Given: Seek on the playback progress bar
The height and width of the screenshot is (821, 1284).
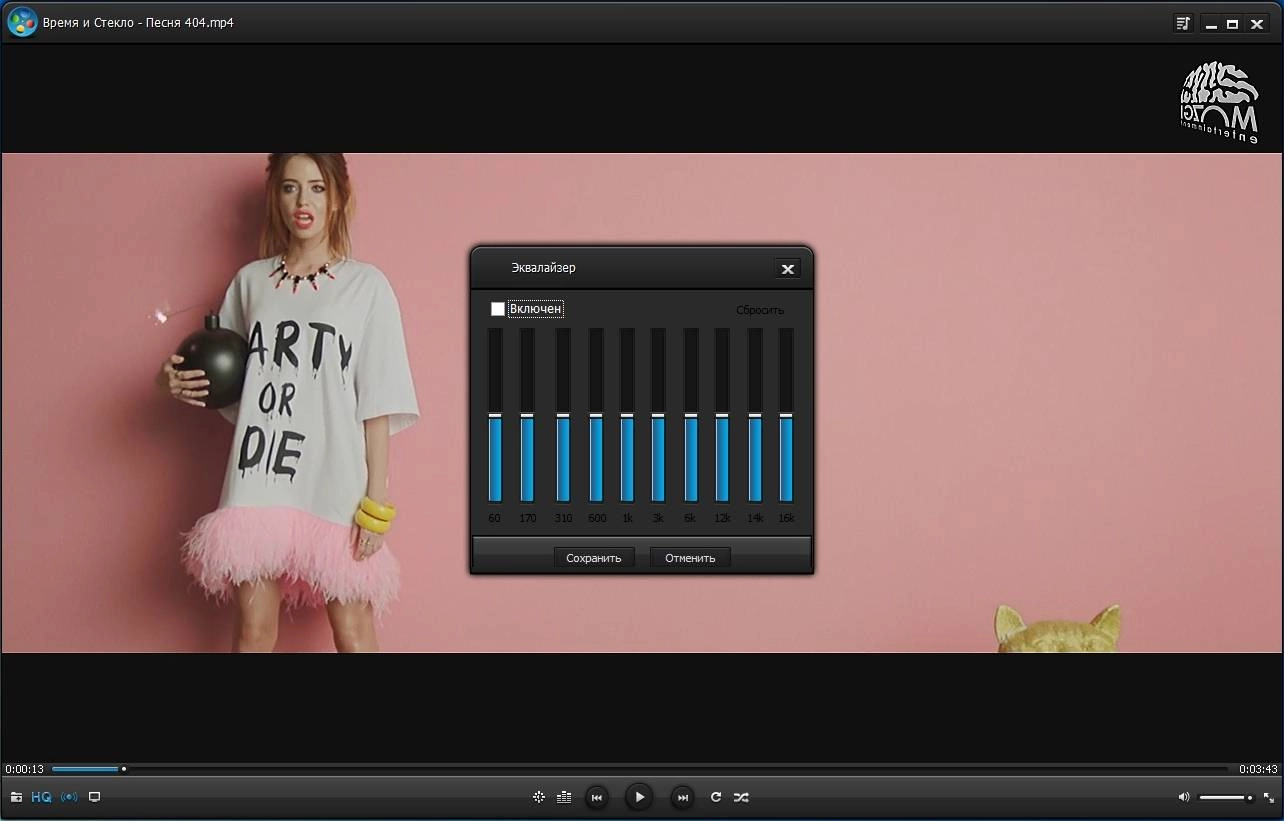Looking at the screenshot, I should (x=640, y=769).
